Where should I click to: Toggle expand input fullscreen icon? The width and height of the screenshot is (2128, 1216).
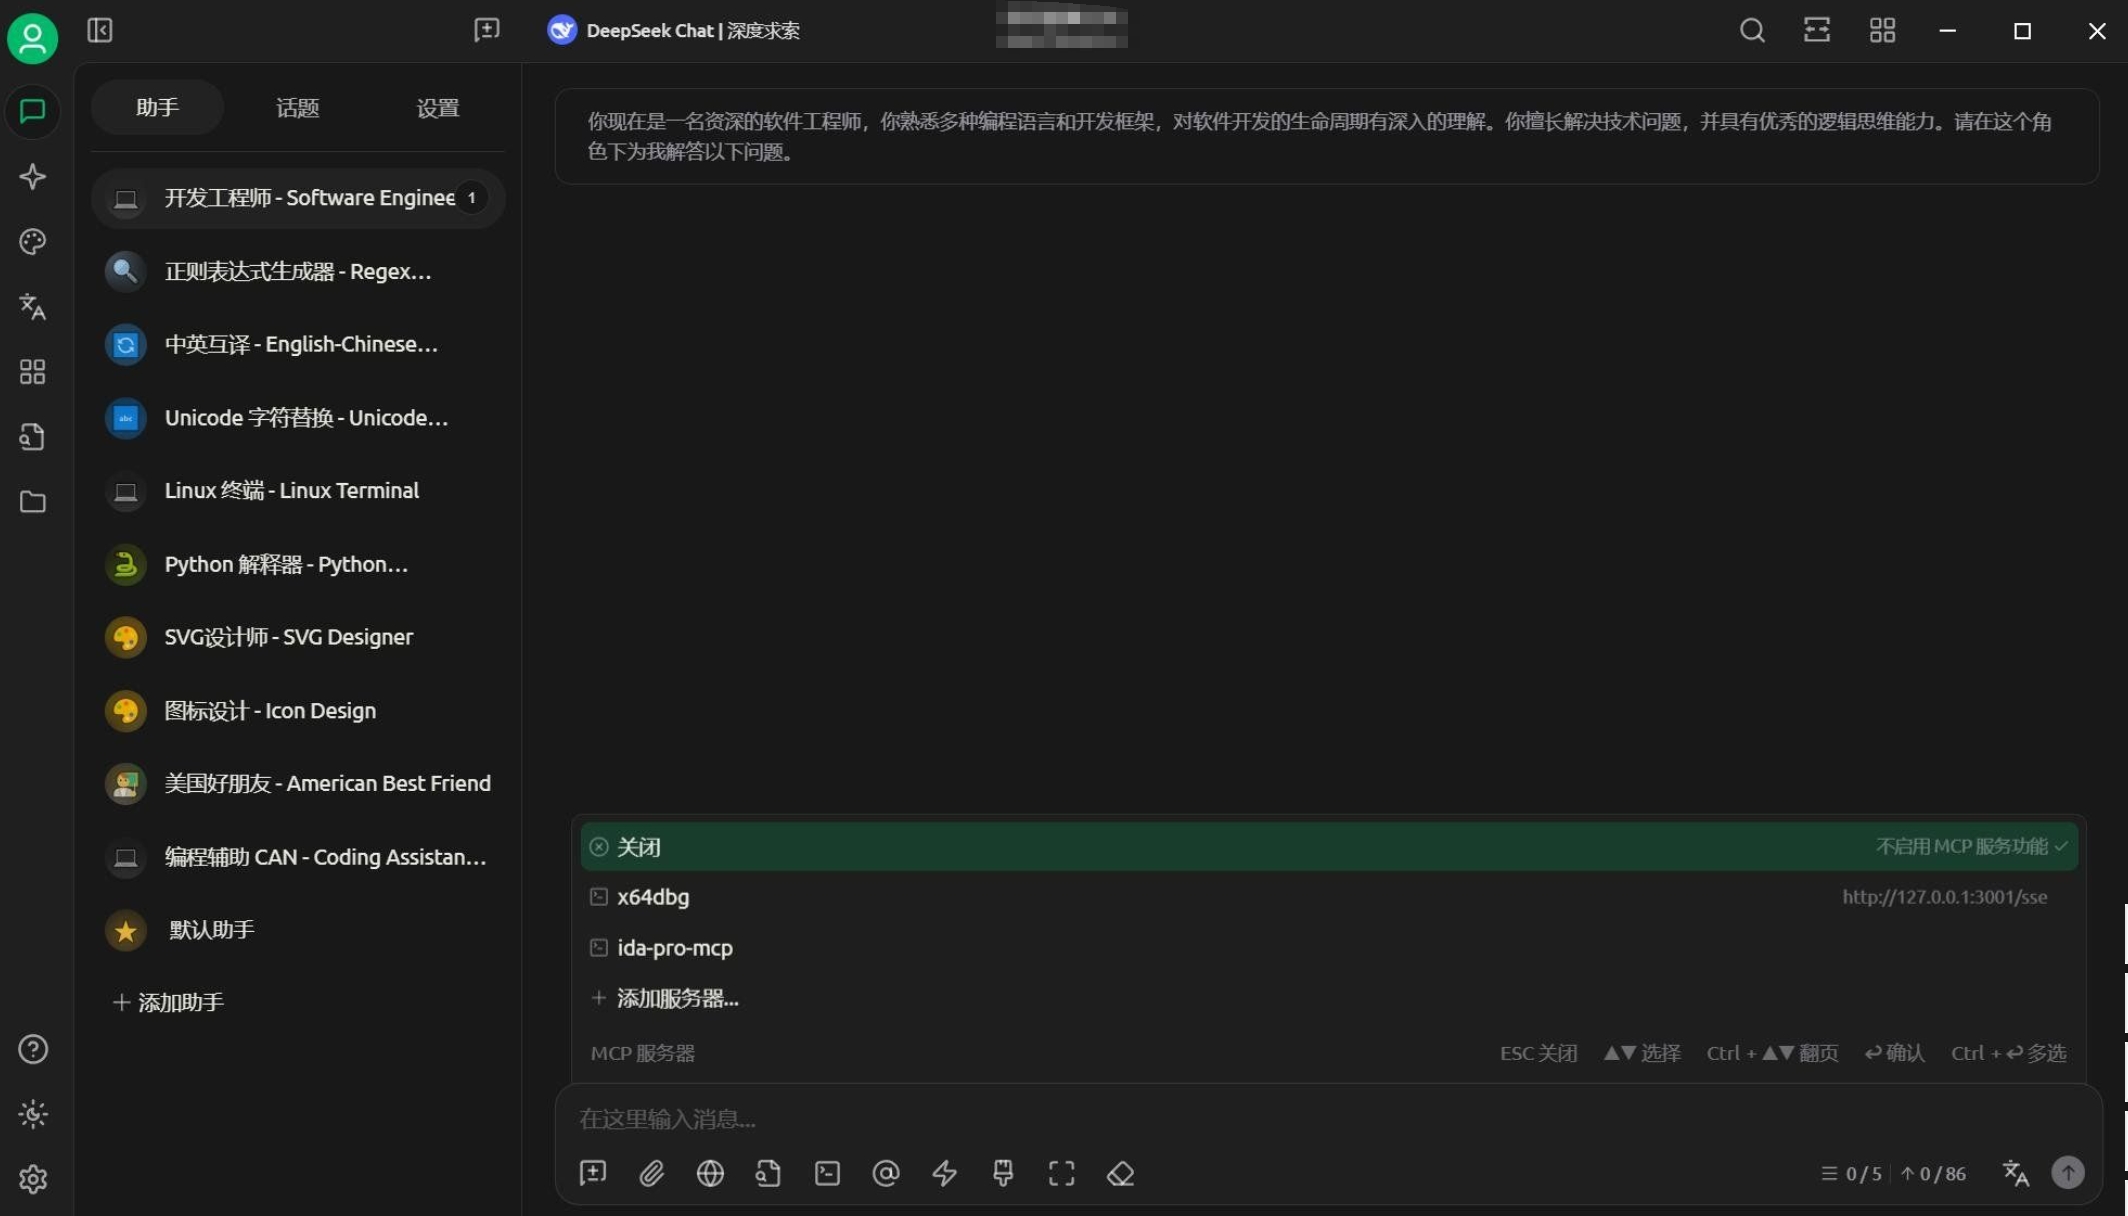(1061, 1173)
